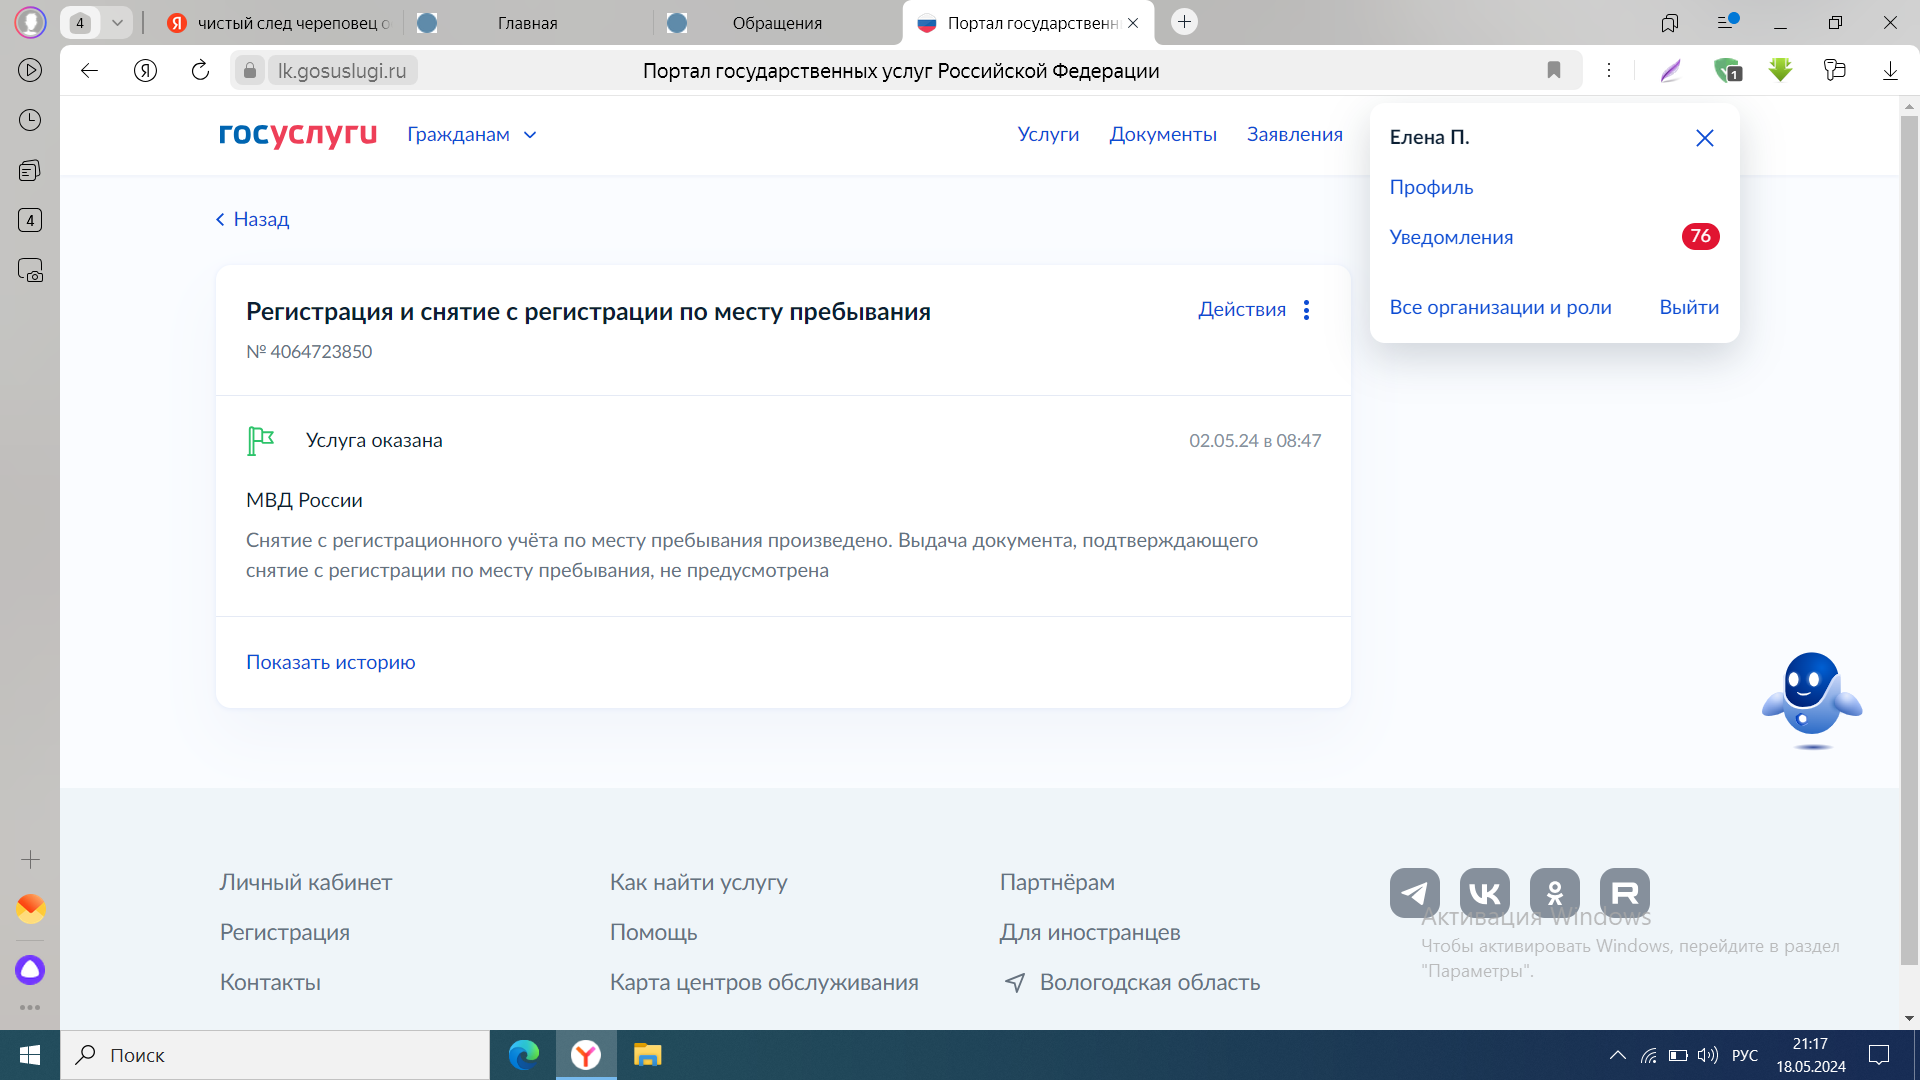This screenshot has width=1920, height=1080.
Task: Click the Выйти logout link
Action: point(1688,307)
